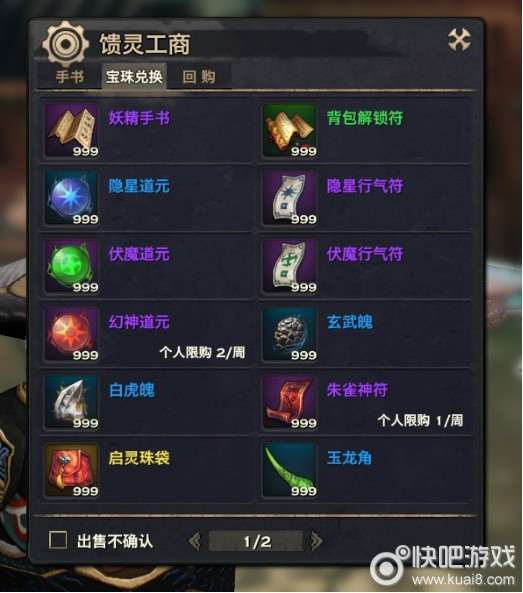Enable the 出售不确认 checkbox
Viewport: 523px width, 593px height.
[58, 540]
